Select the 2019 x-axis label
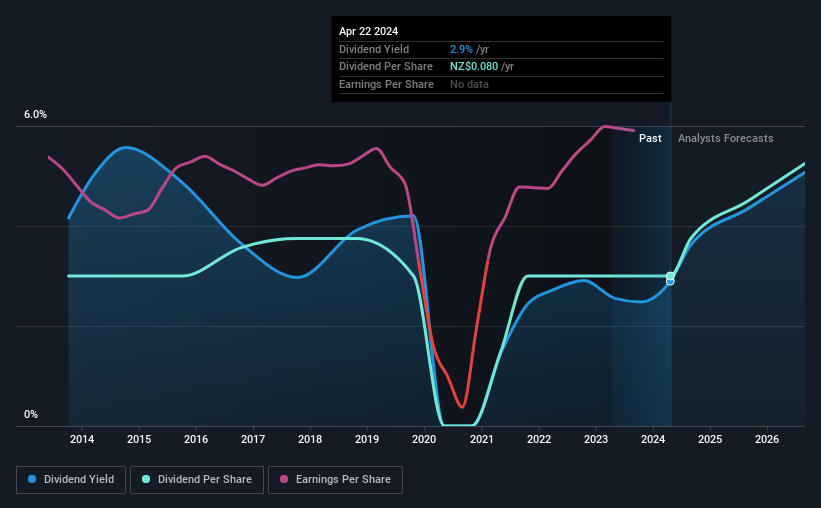821x508 pixels. [x=367, y=439]
